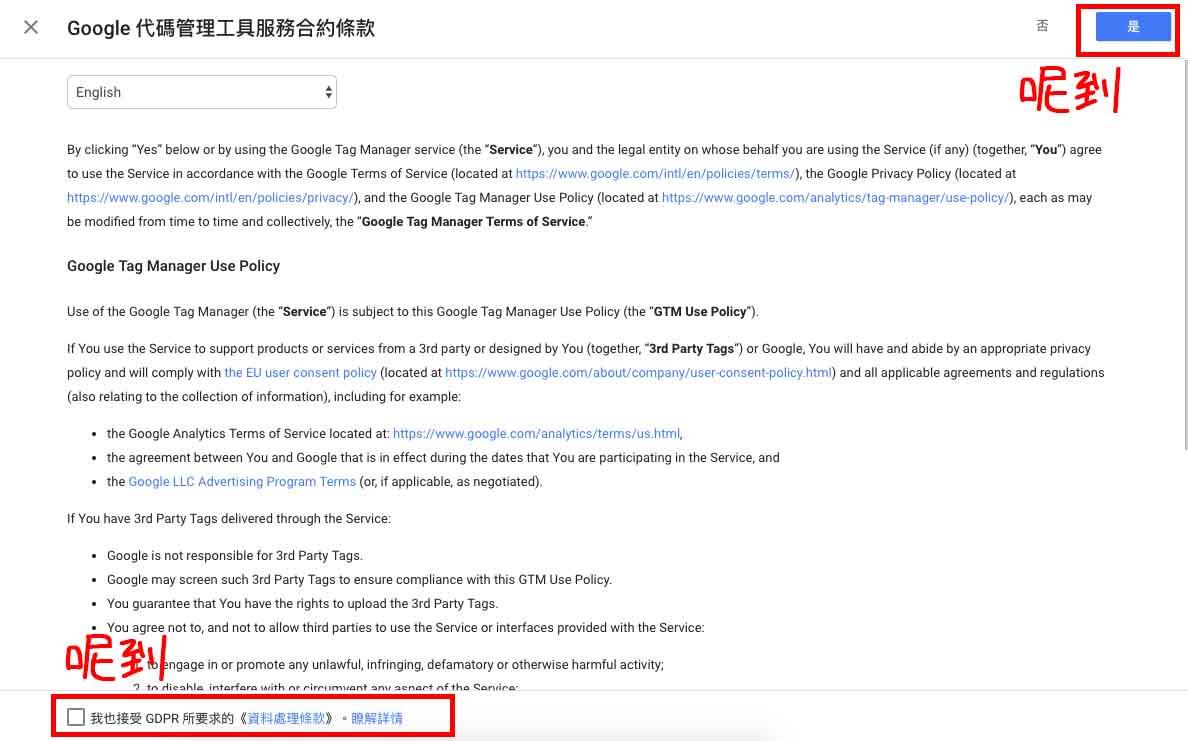
Task: Open the tag-manager use-policy URL link
Action: [835, 198]
